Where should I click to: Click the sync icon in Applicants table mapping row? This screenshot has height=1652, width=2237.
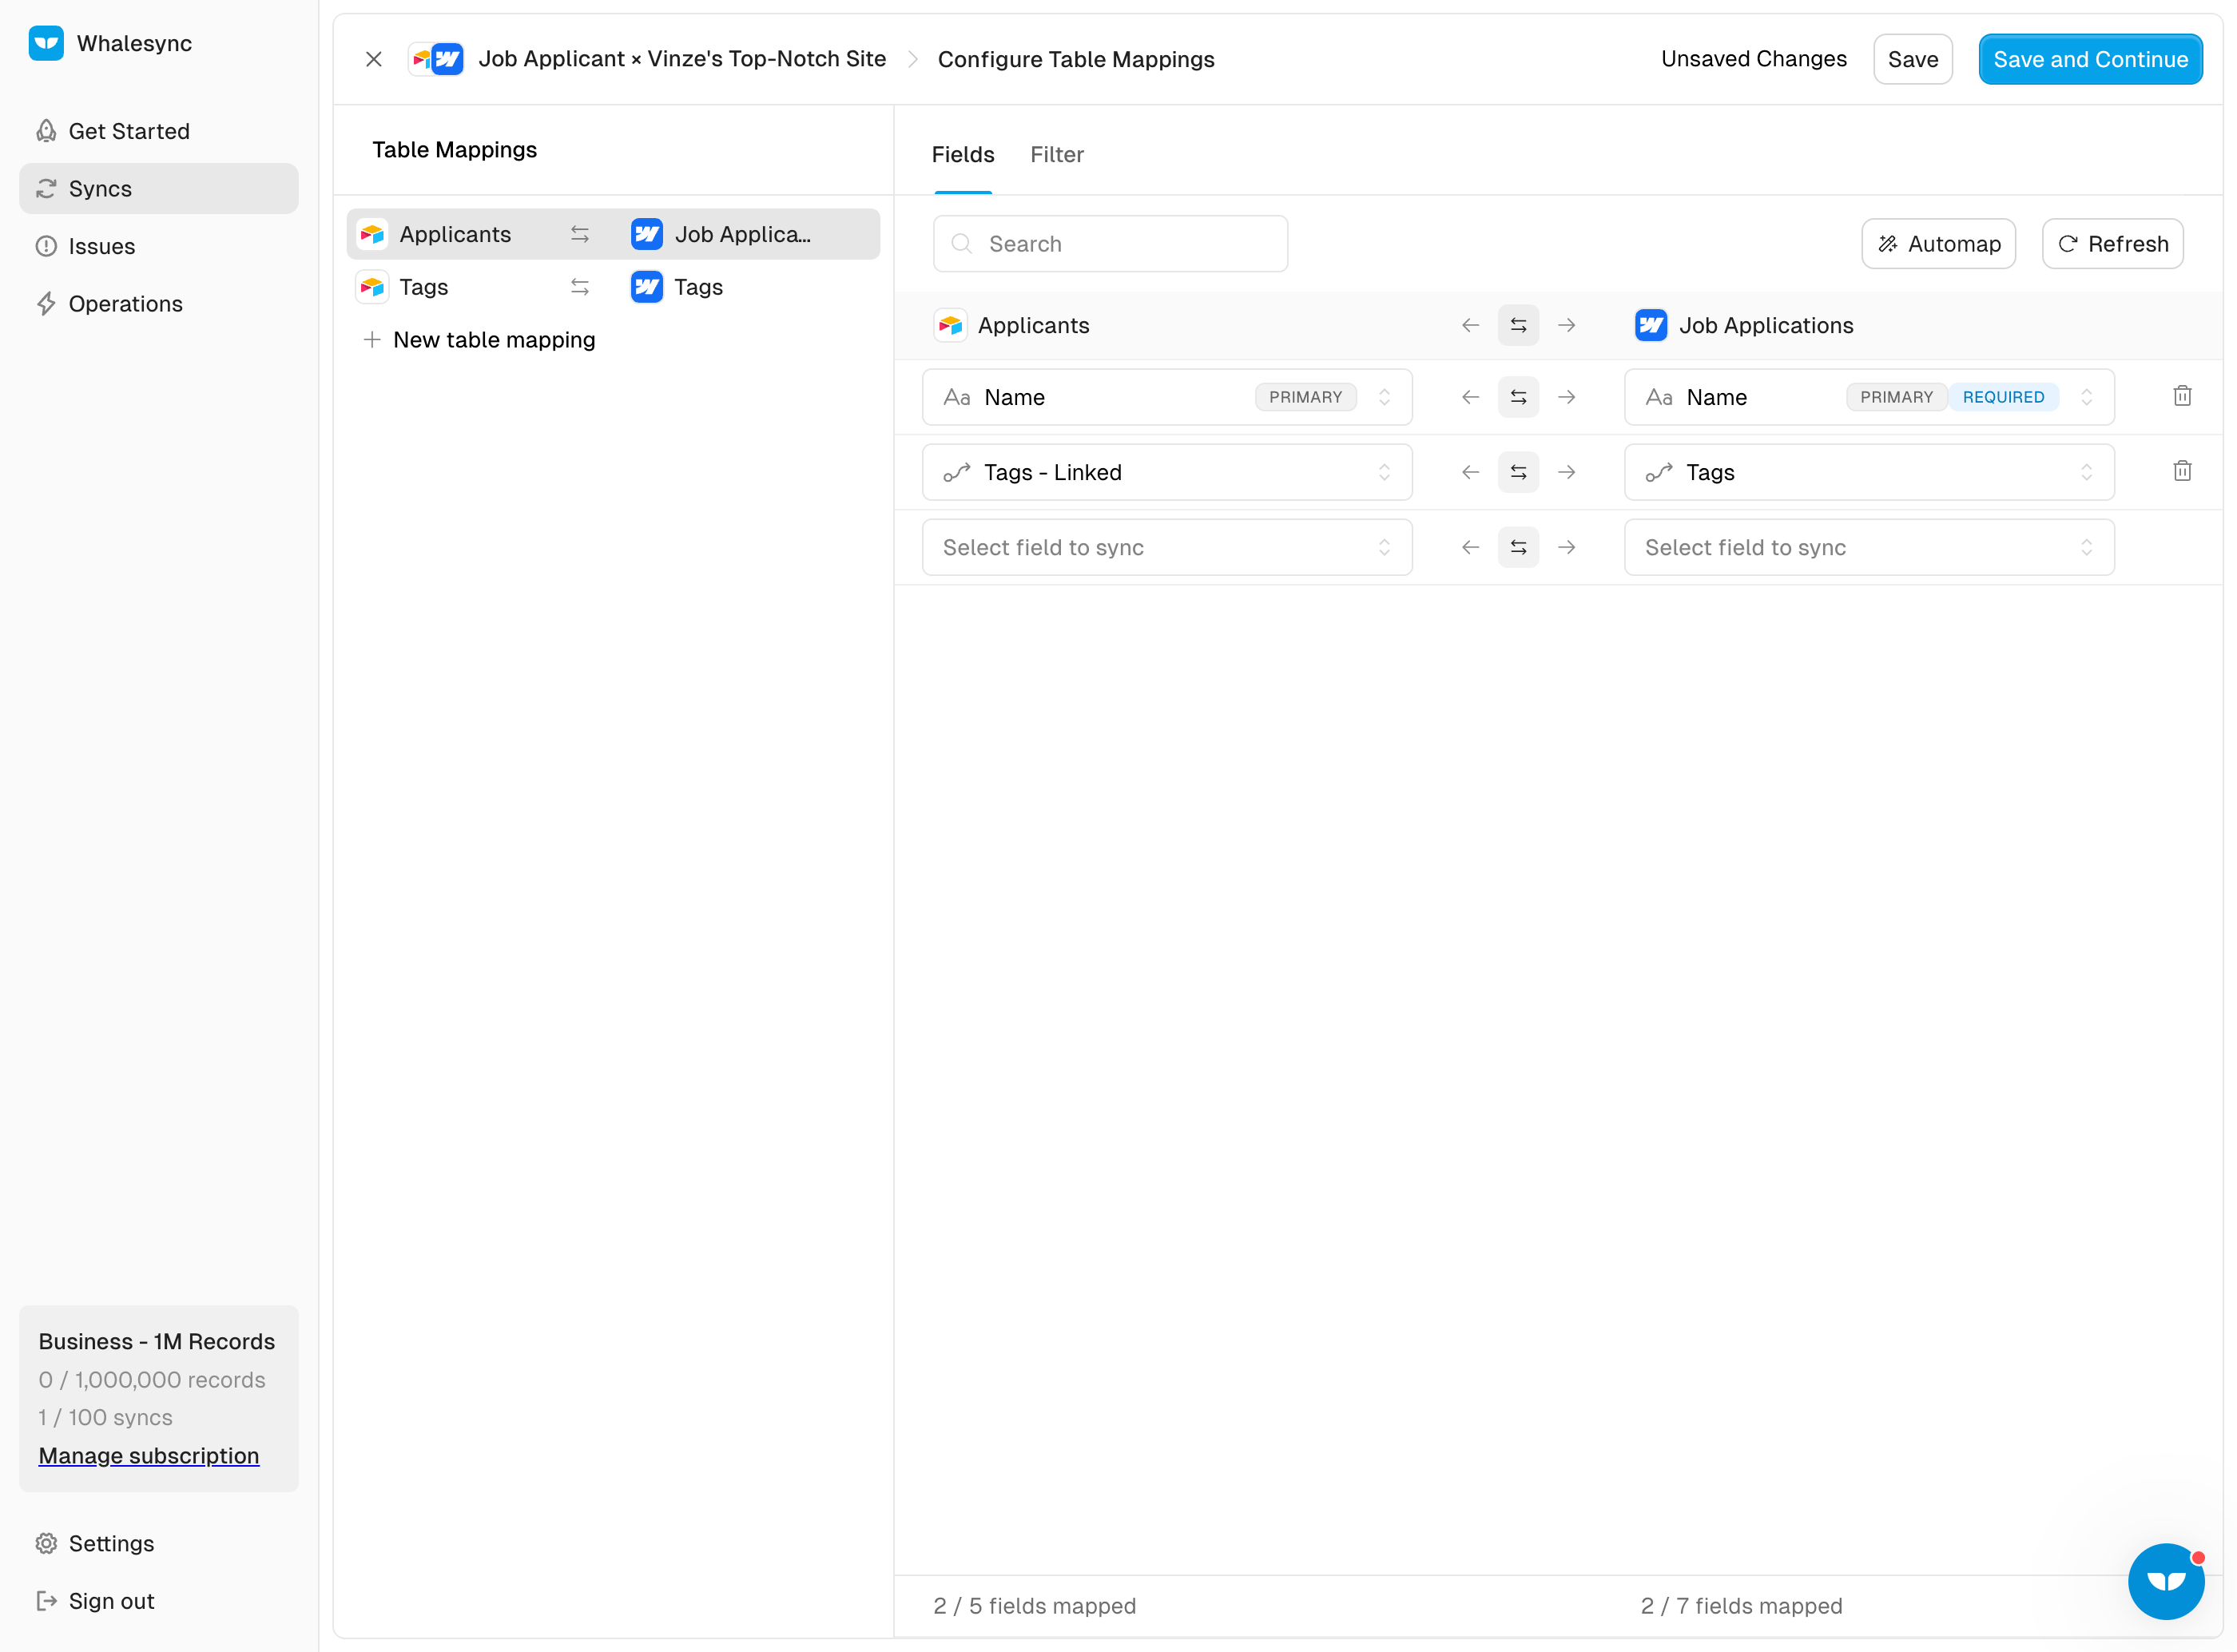(x=580, y=234)
